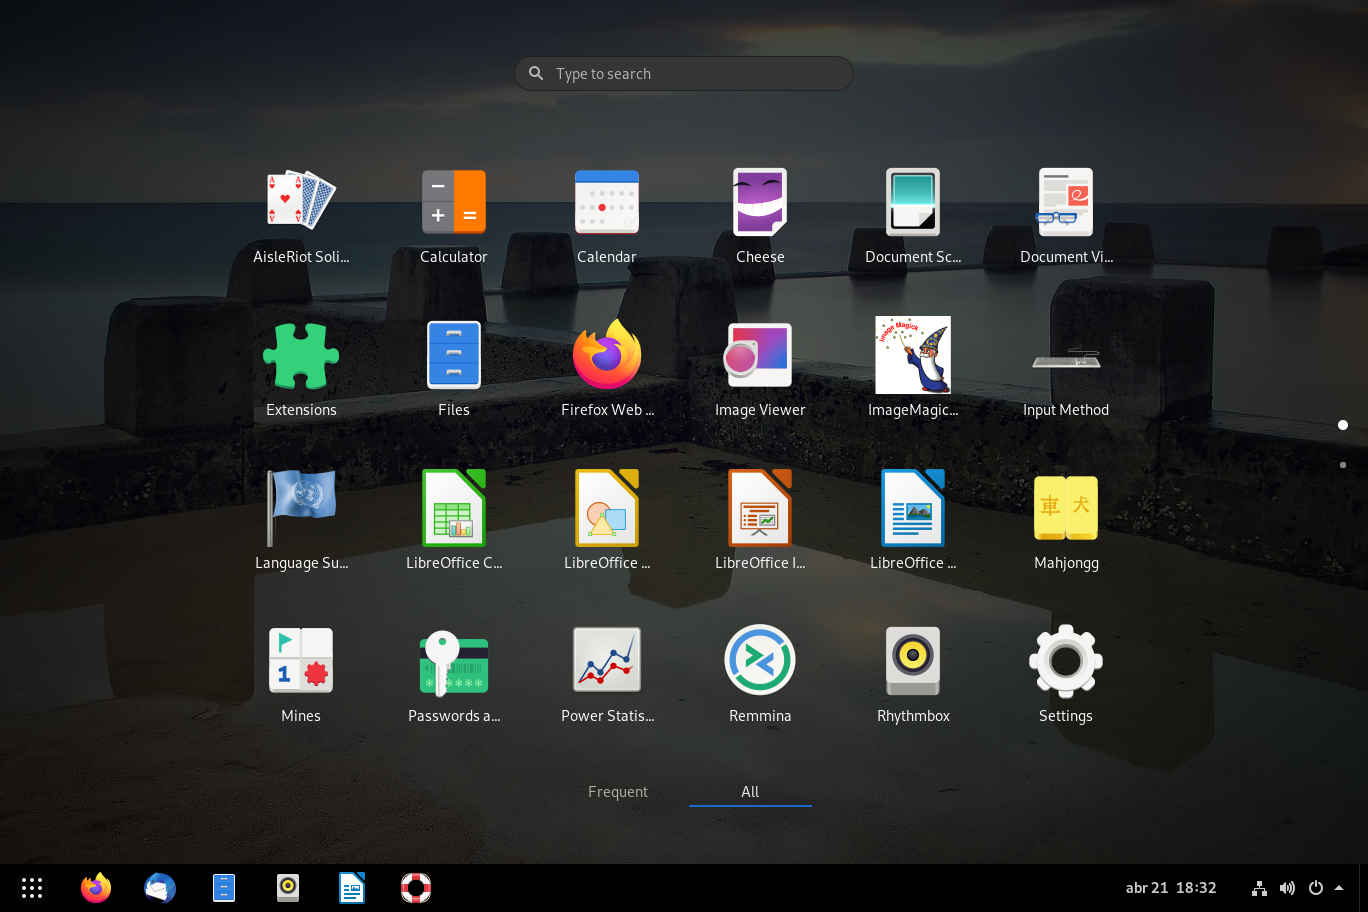
Task: Launch Rhythmbox music player from grid
Action: click(x=913, y=661)
